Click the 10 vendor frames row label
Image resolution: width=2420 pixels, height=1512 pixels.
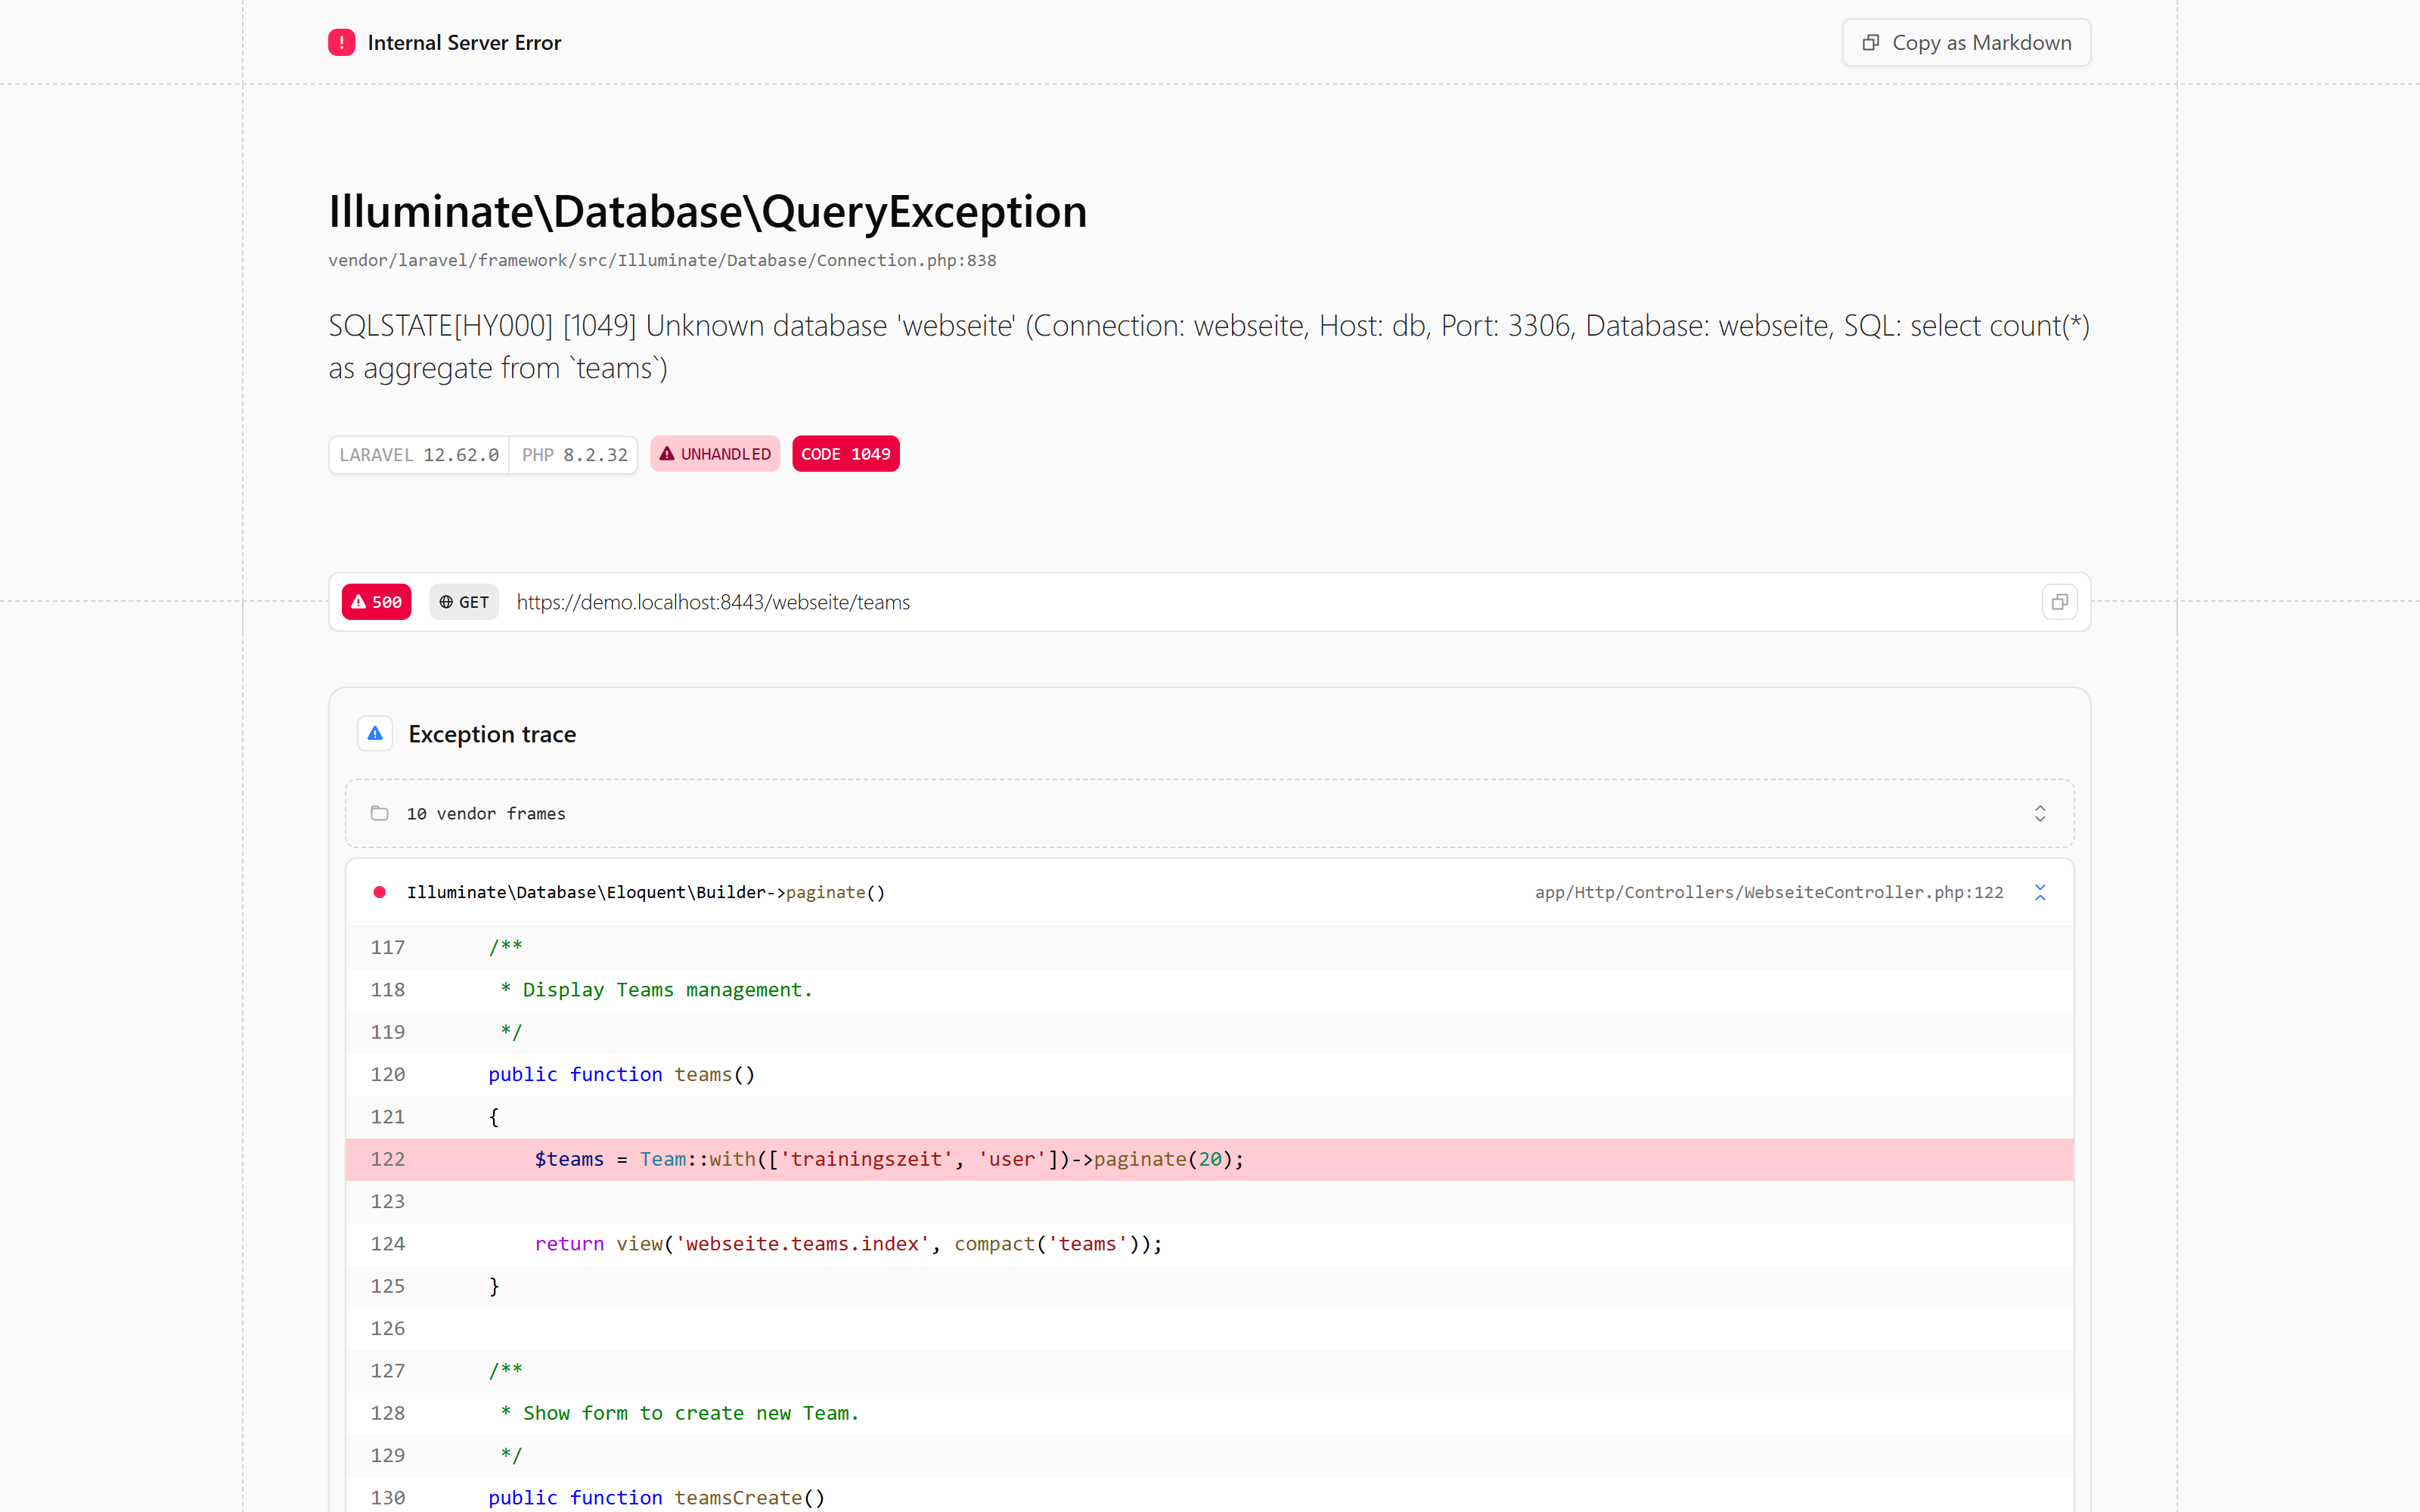pyautogui.click(x=486, y=814)
